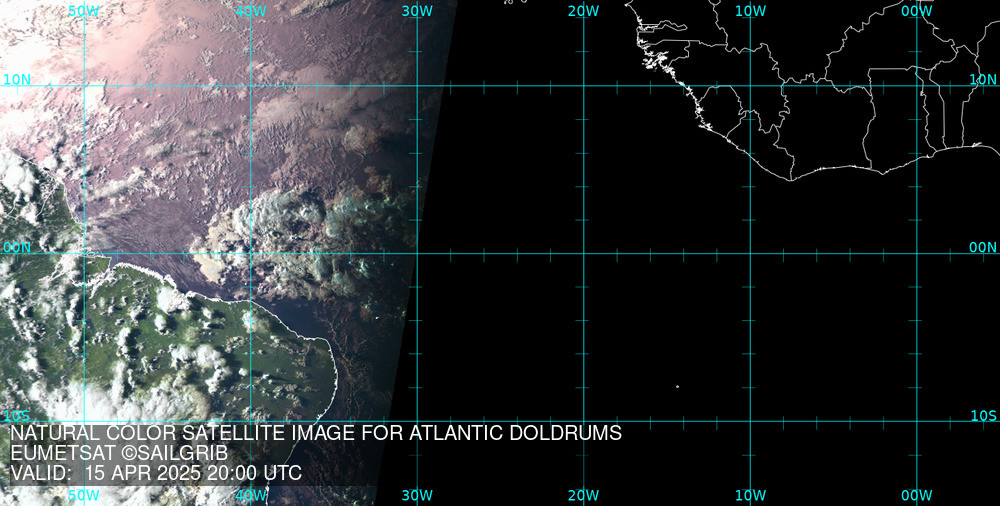Click the "NATURAL COLOR SATELLITE IMAGE FOR ATLANTIC DOLDRUMS" title
This screenshot has height=506, width=1000.
coord(316,433)
